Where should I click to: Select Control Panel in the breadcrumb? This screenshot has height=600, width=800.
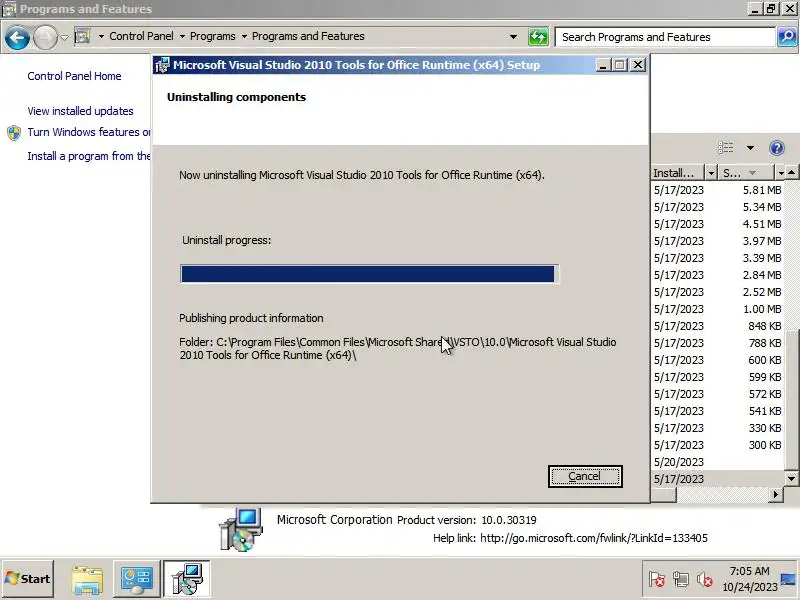[x=141, y=36]
